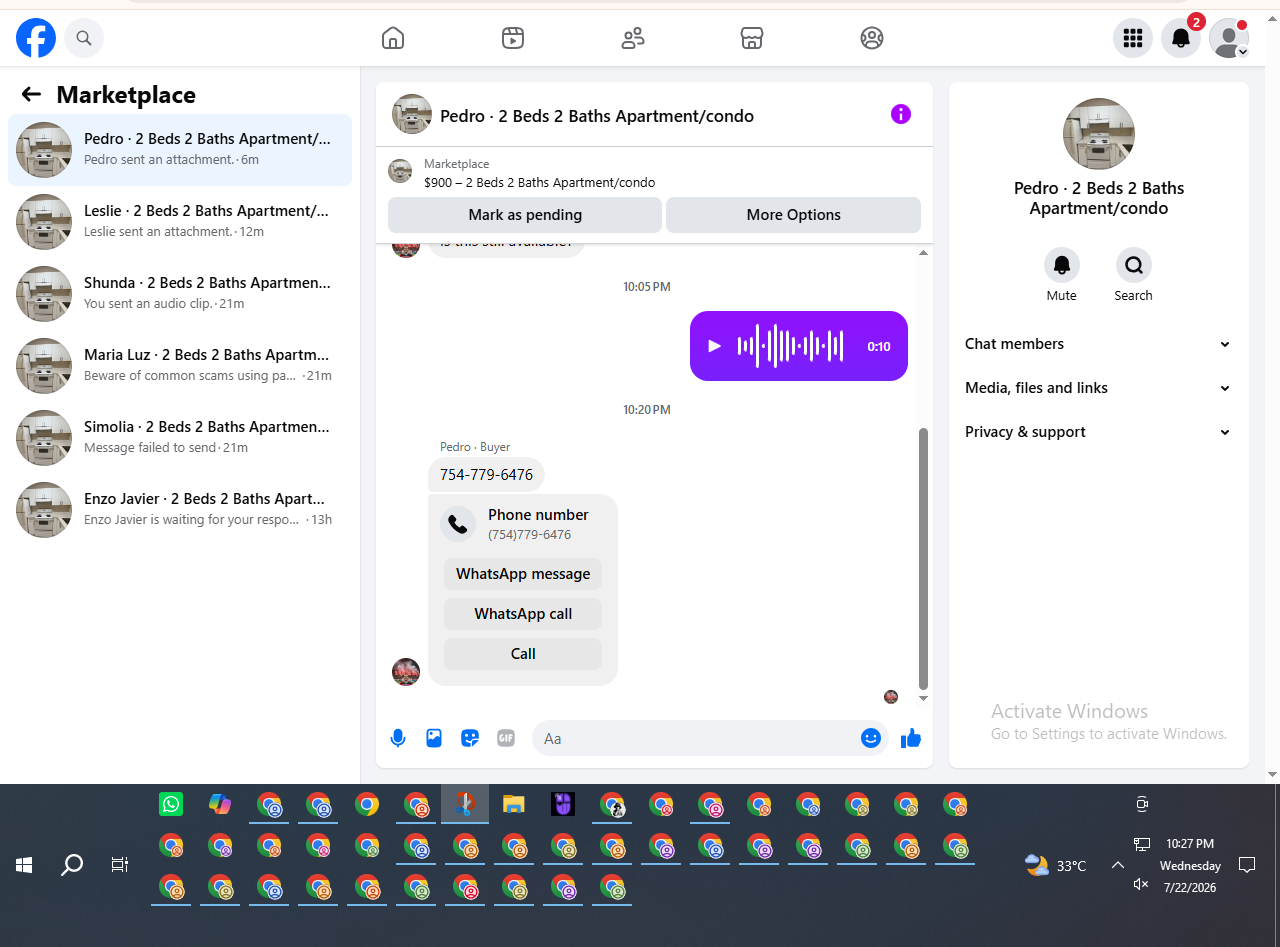Open Copilot from the taskbar
This screenshot has width=1280, height=947.
[x=220, y=804]
